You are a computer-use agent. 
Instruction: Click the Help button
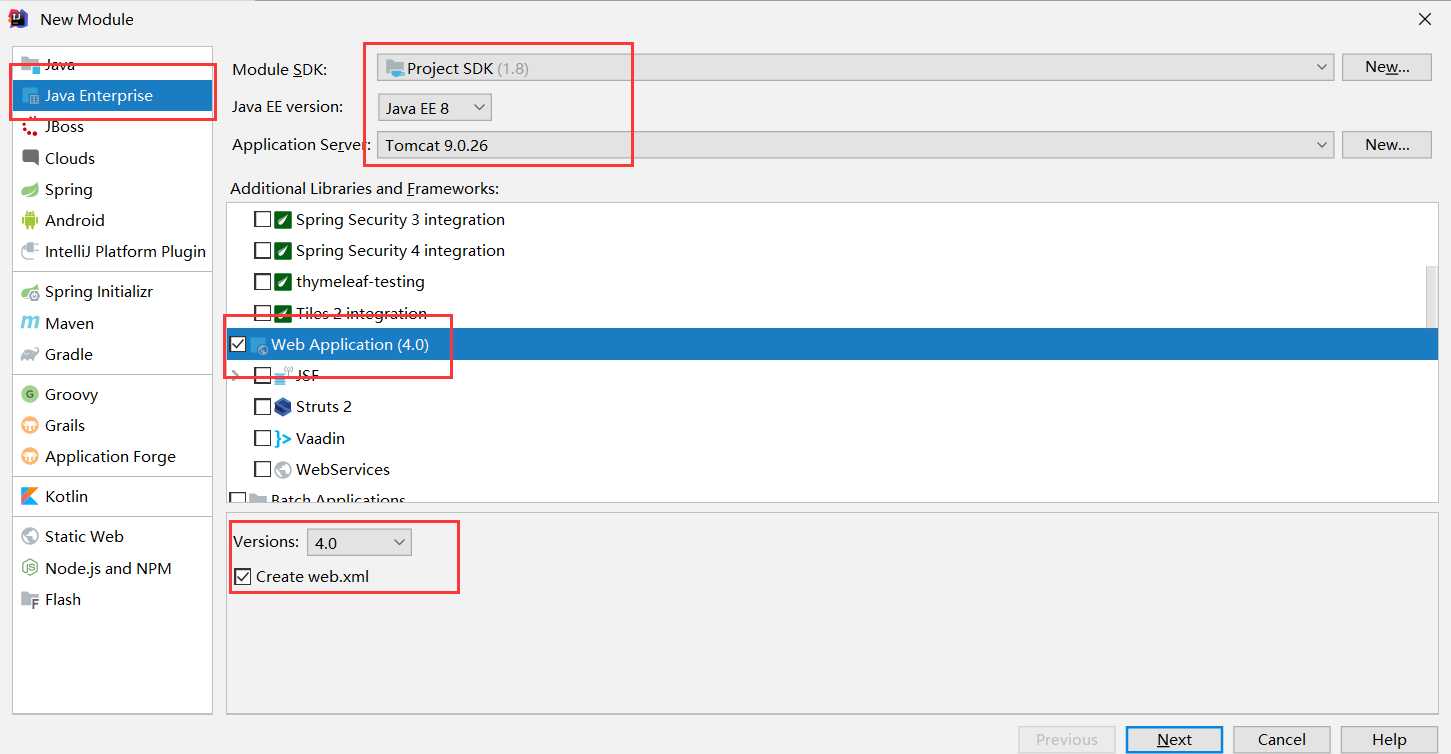(x=1389, y=740)
